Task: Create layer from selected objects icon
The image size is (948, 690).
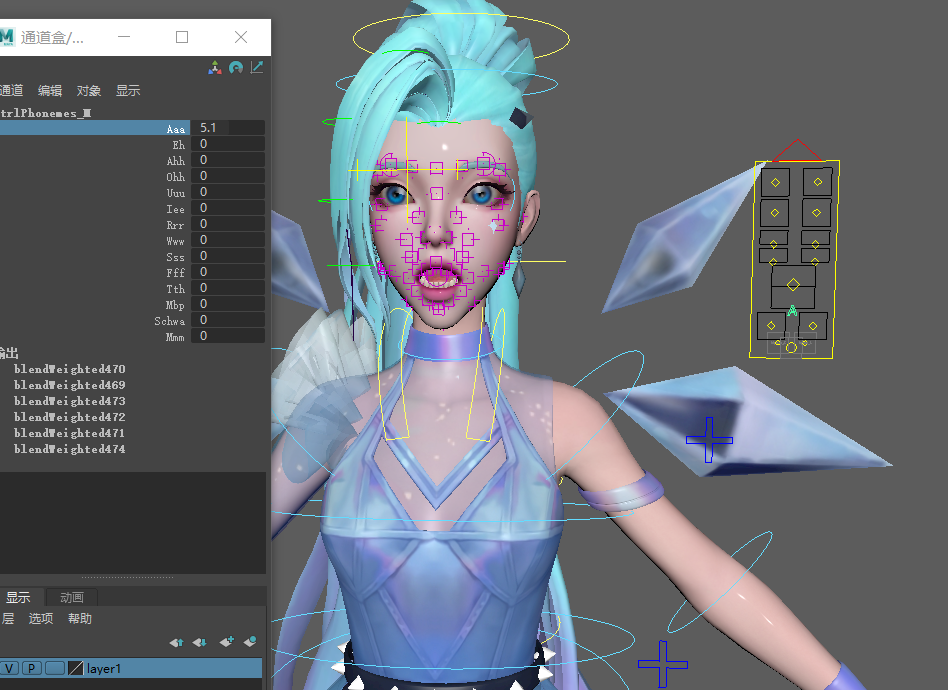Action: coord(249,642)
